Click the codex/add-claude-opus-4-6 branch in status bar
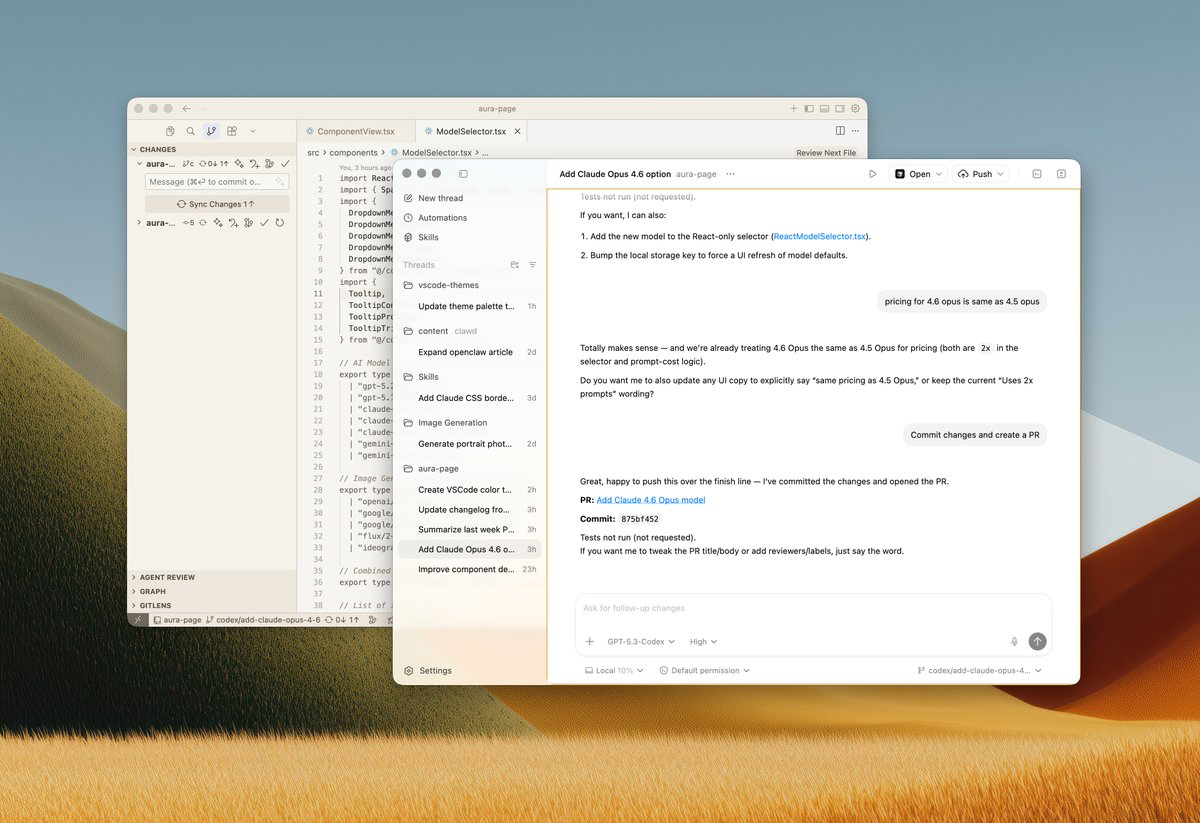Viewport: 1200px width, 823px height. 262,620
